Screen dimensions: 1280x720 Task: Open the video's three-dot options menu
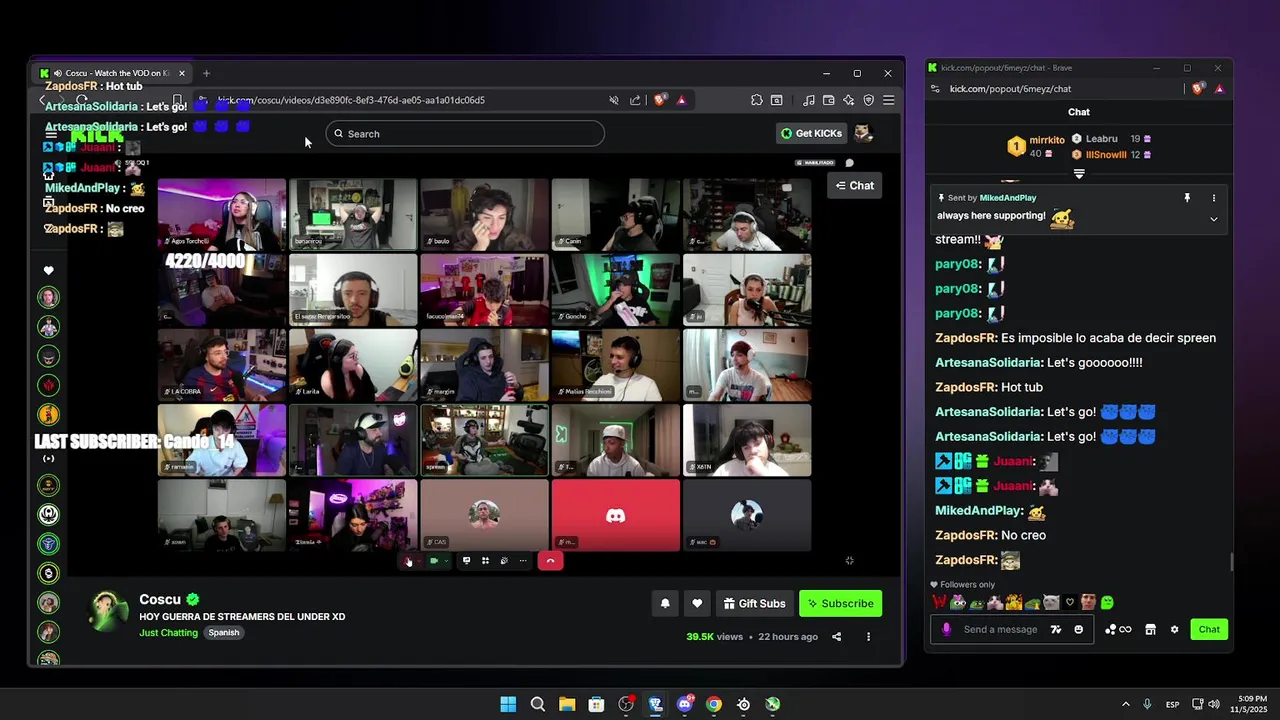click(868, 637)
